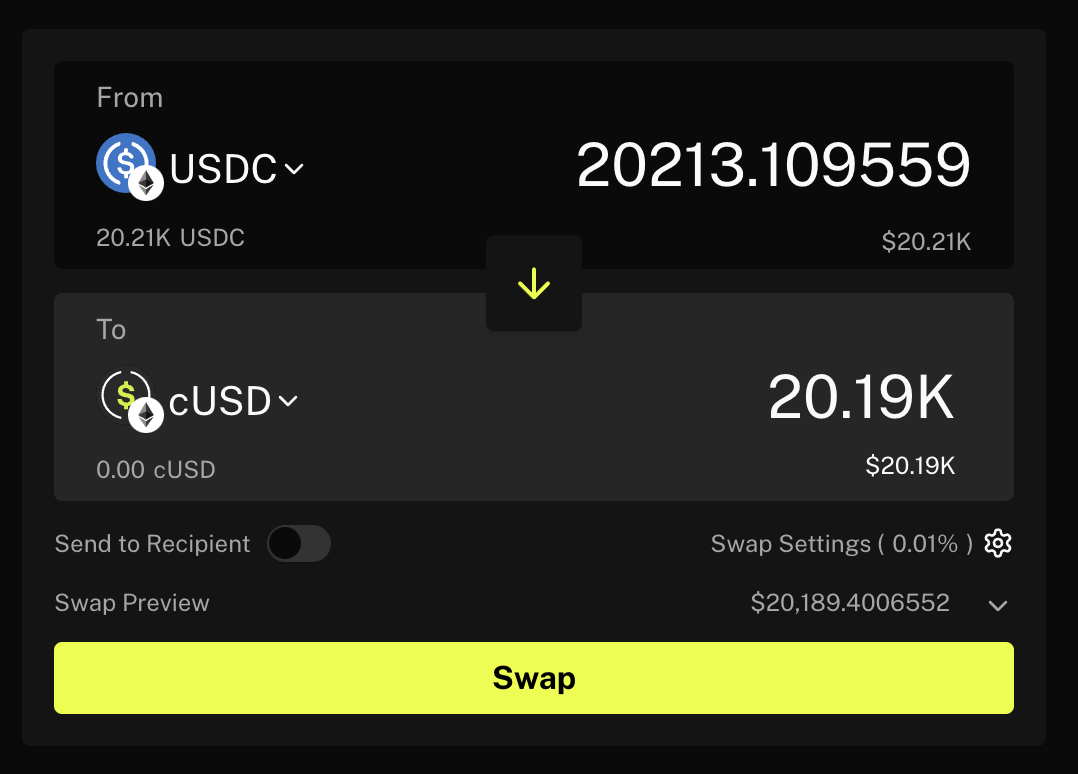Open swap settings via the gear icon
The height and width of the screenshot is (774, 1078).
pos(998,544)
